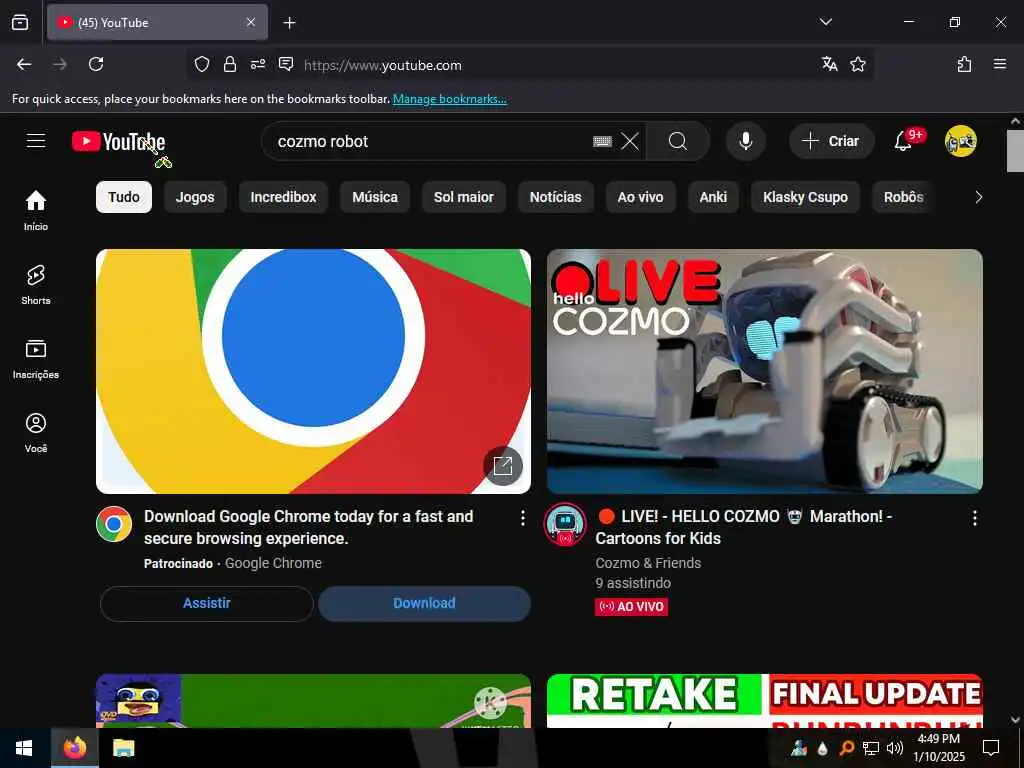Open volume control in system tray
Image resolution: width=1024 pixels, height=768 pixels.
pos(895,748)
